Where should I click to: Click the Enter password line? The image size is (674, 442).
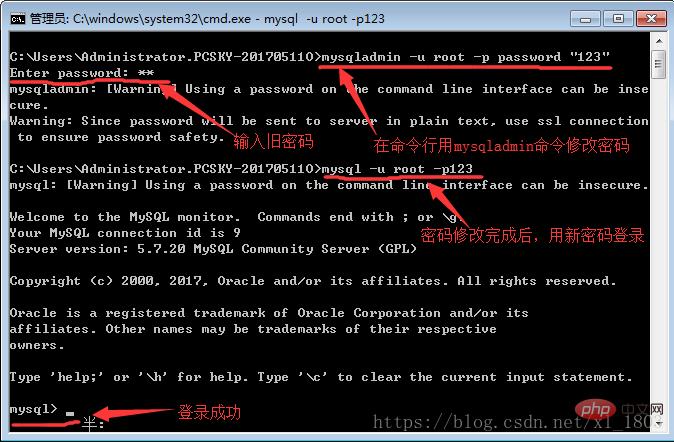point(82,73)
